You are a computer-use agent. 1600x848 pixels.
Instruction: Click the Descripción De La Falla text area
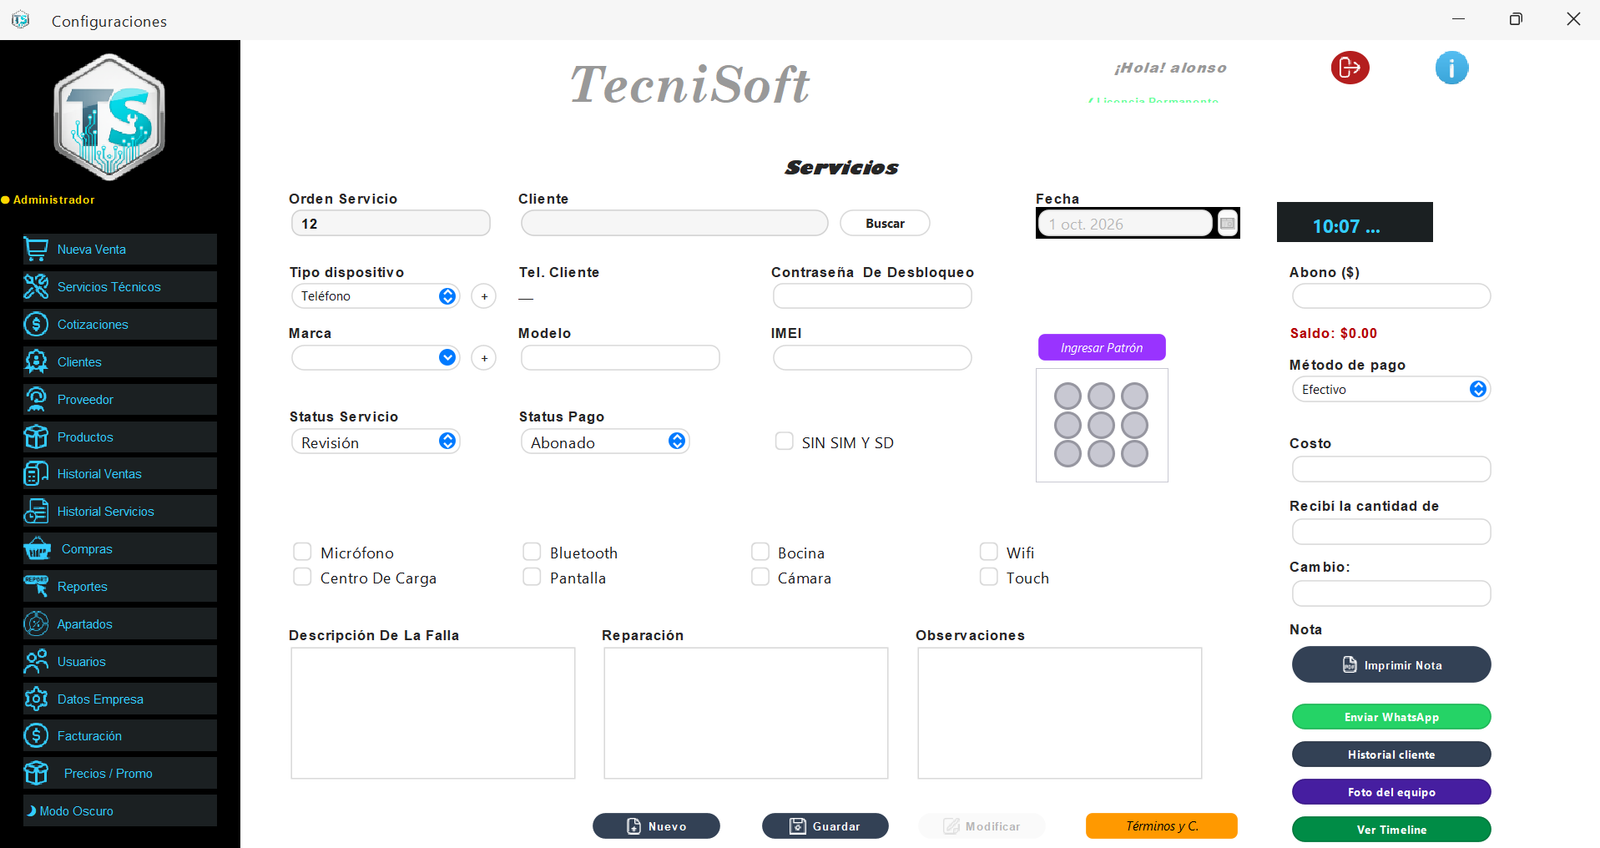[x=433, y=713]
